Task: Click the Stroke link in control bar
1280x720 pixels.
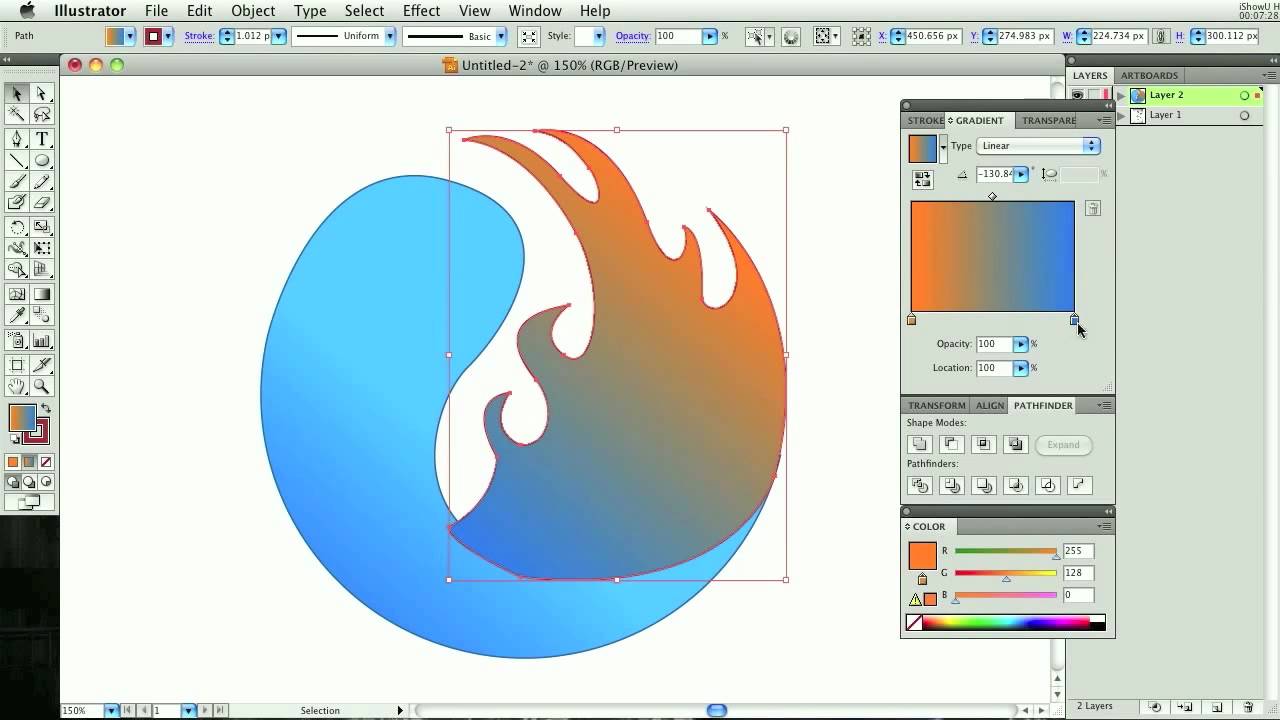Action: coord(199,36)
